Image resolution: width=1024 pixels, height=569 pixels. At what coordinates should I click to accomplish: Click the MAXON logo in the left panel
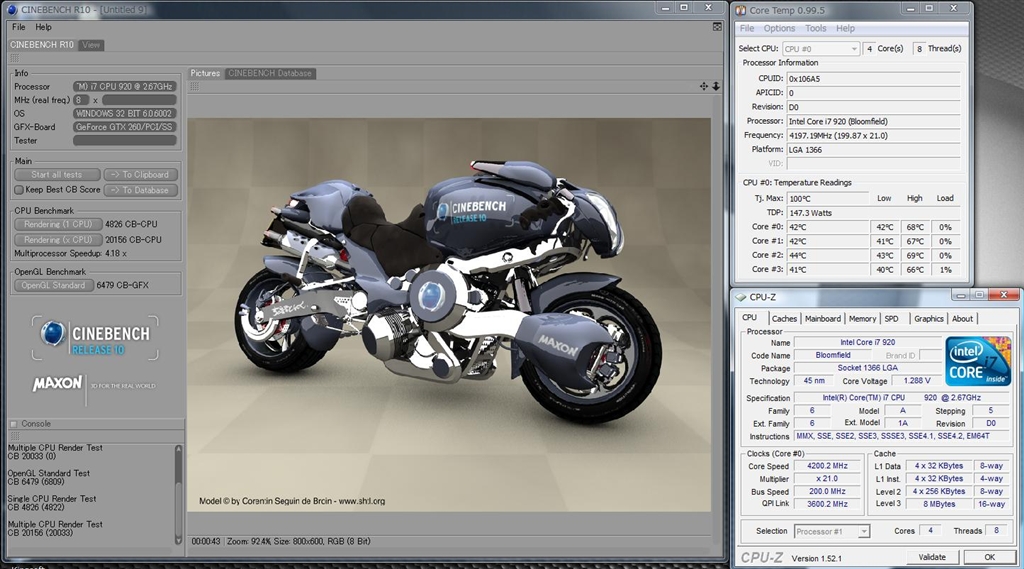(57, 383)
